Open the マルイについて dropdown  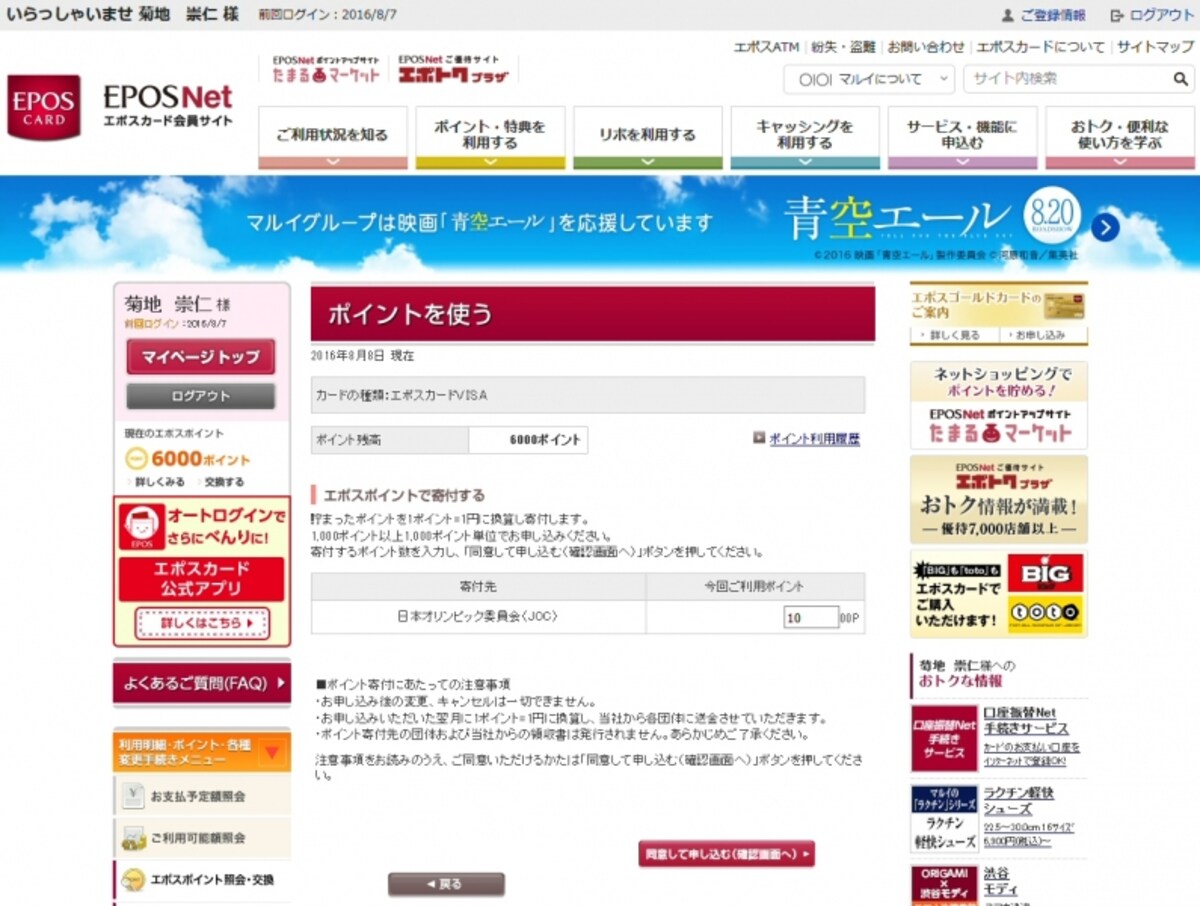pos(869,79)
